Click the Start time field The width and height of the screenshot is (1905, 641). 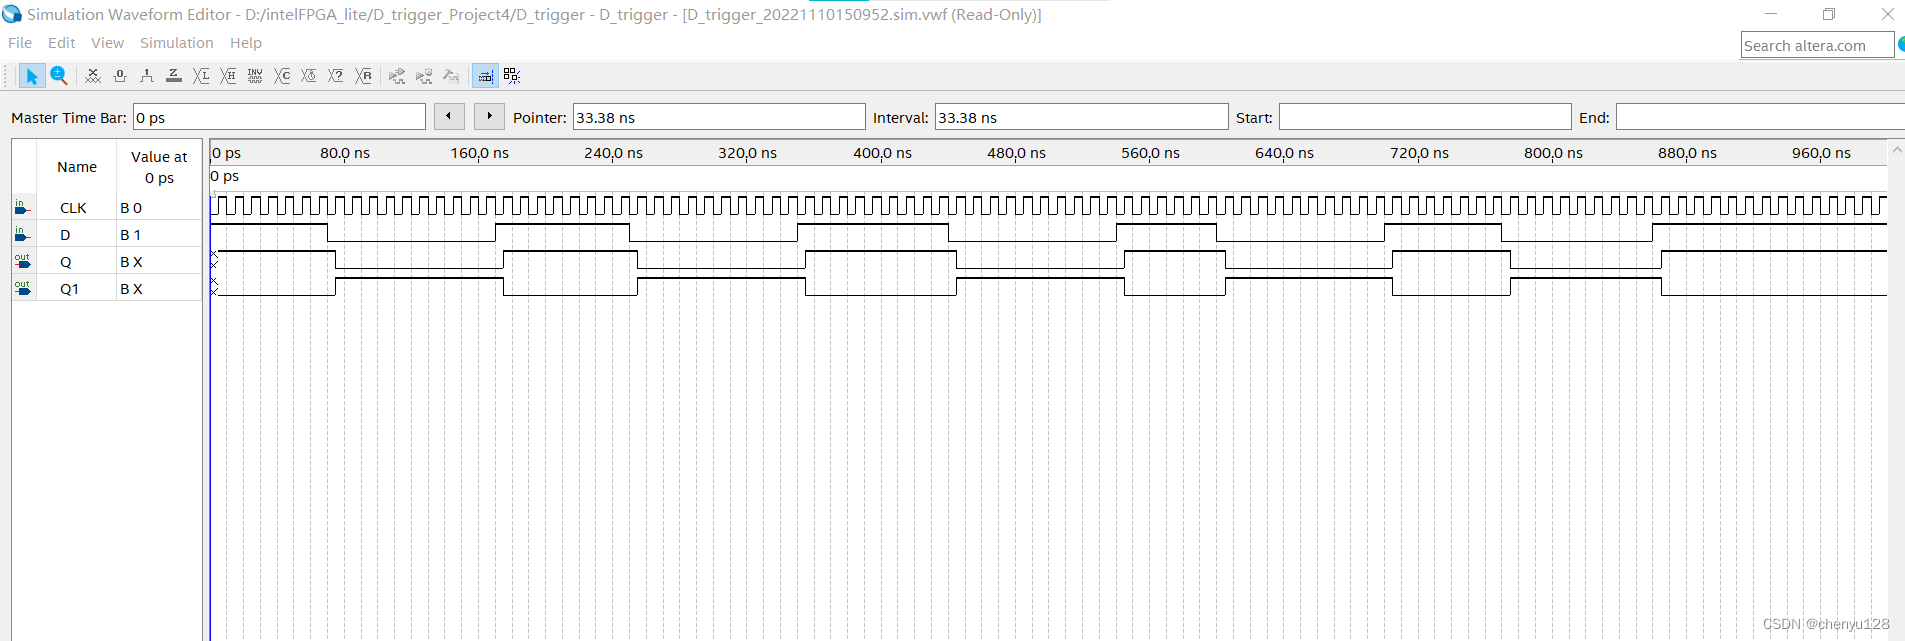pos(1425,117)
